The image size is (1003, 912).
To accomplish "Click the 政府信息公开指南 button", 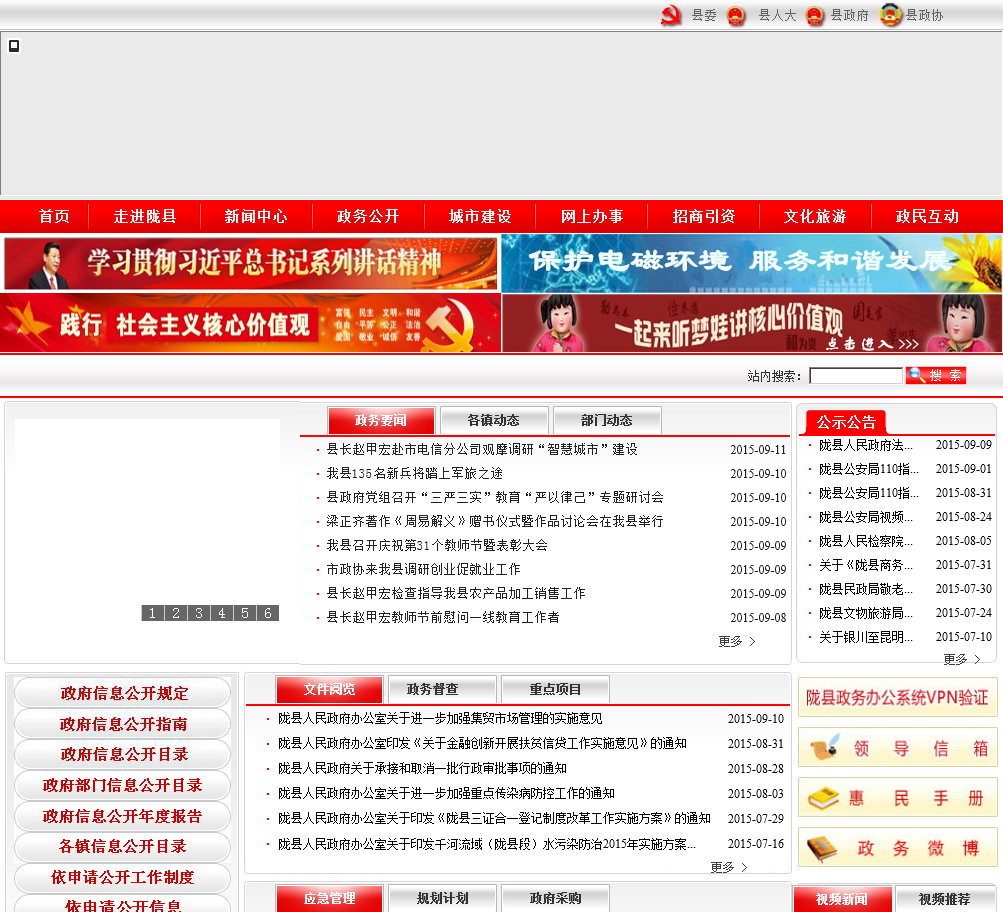I will [x=123, y=724].
